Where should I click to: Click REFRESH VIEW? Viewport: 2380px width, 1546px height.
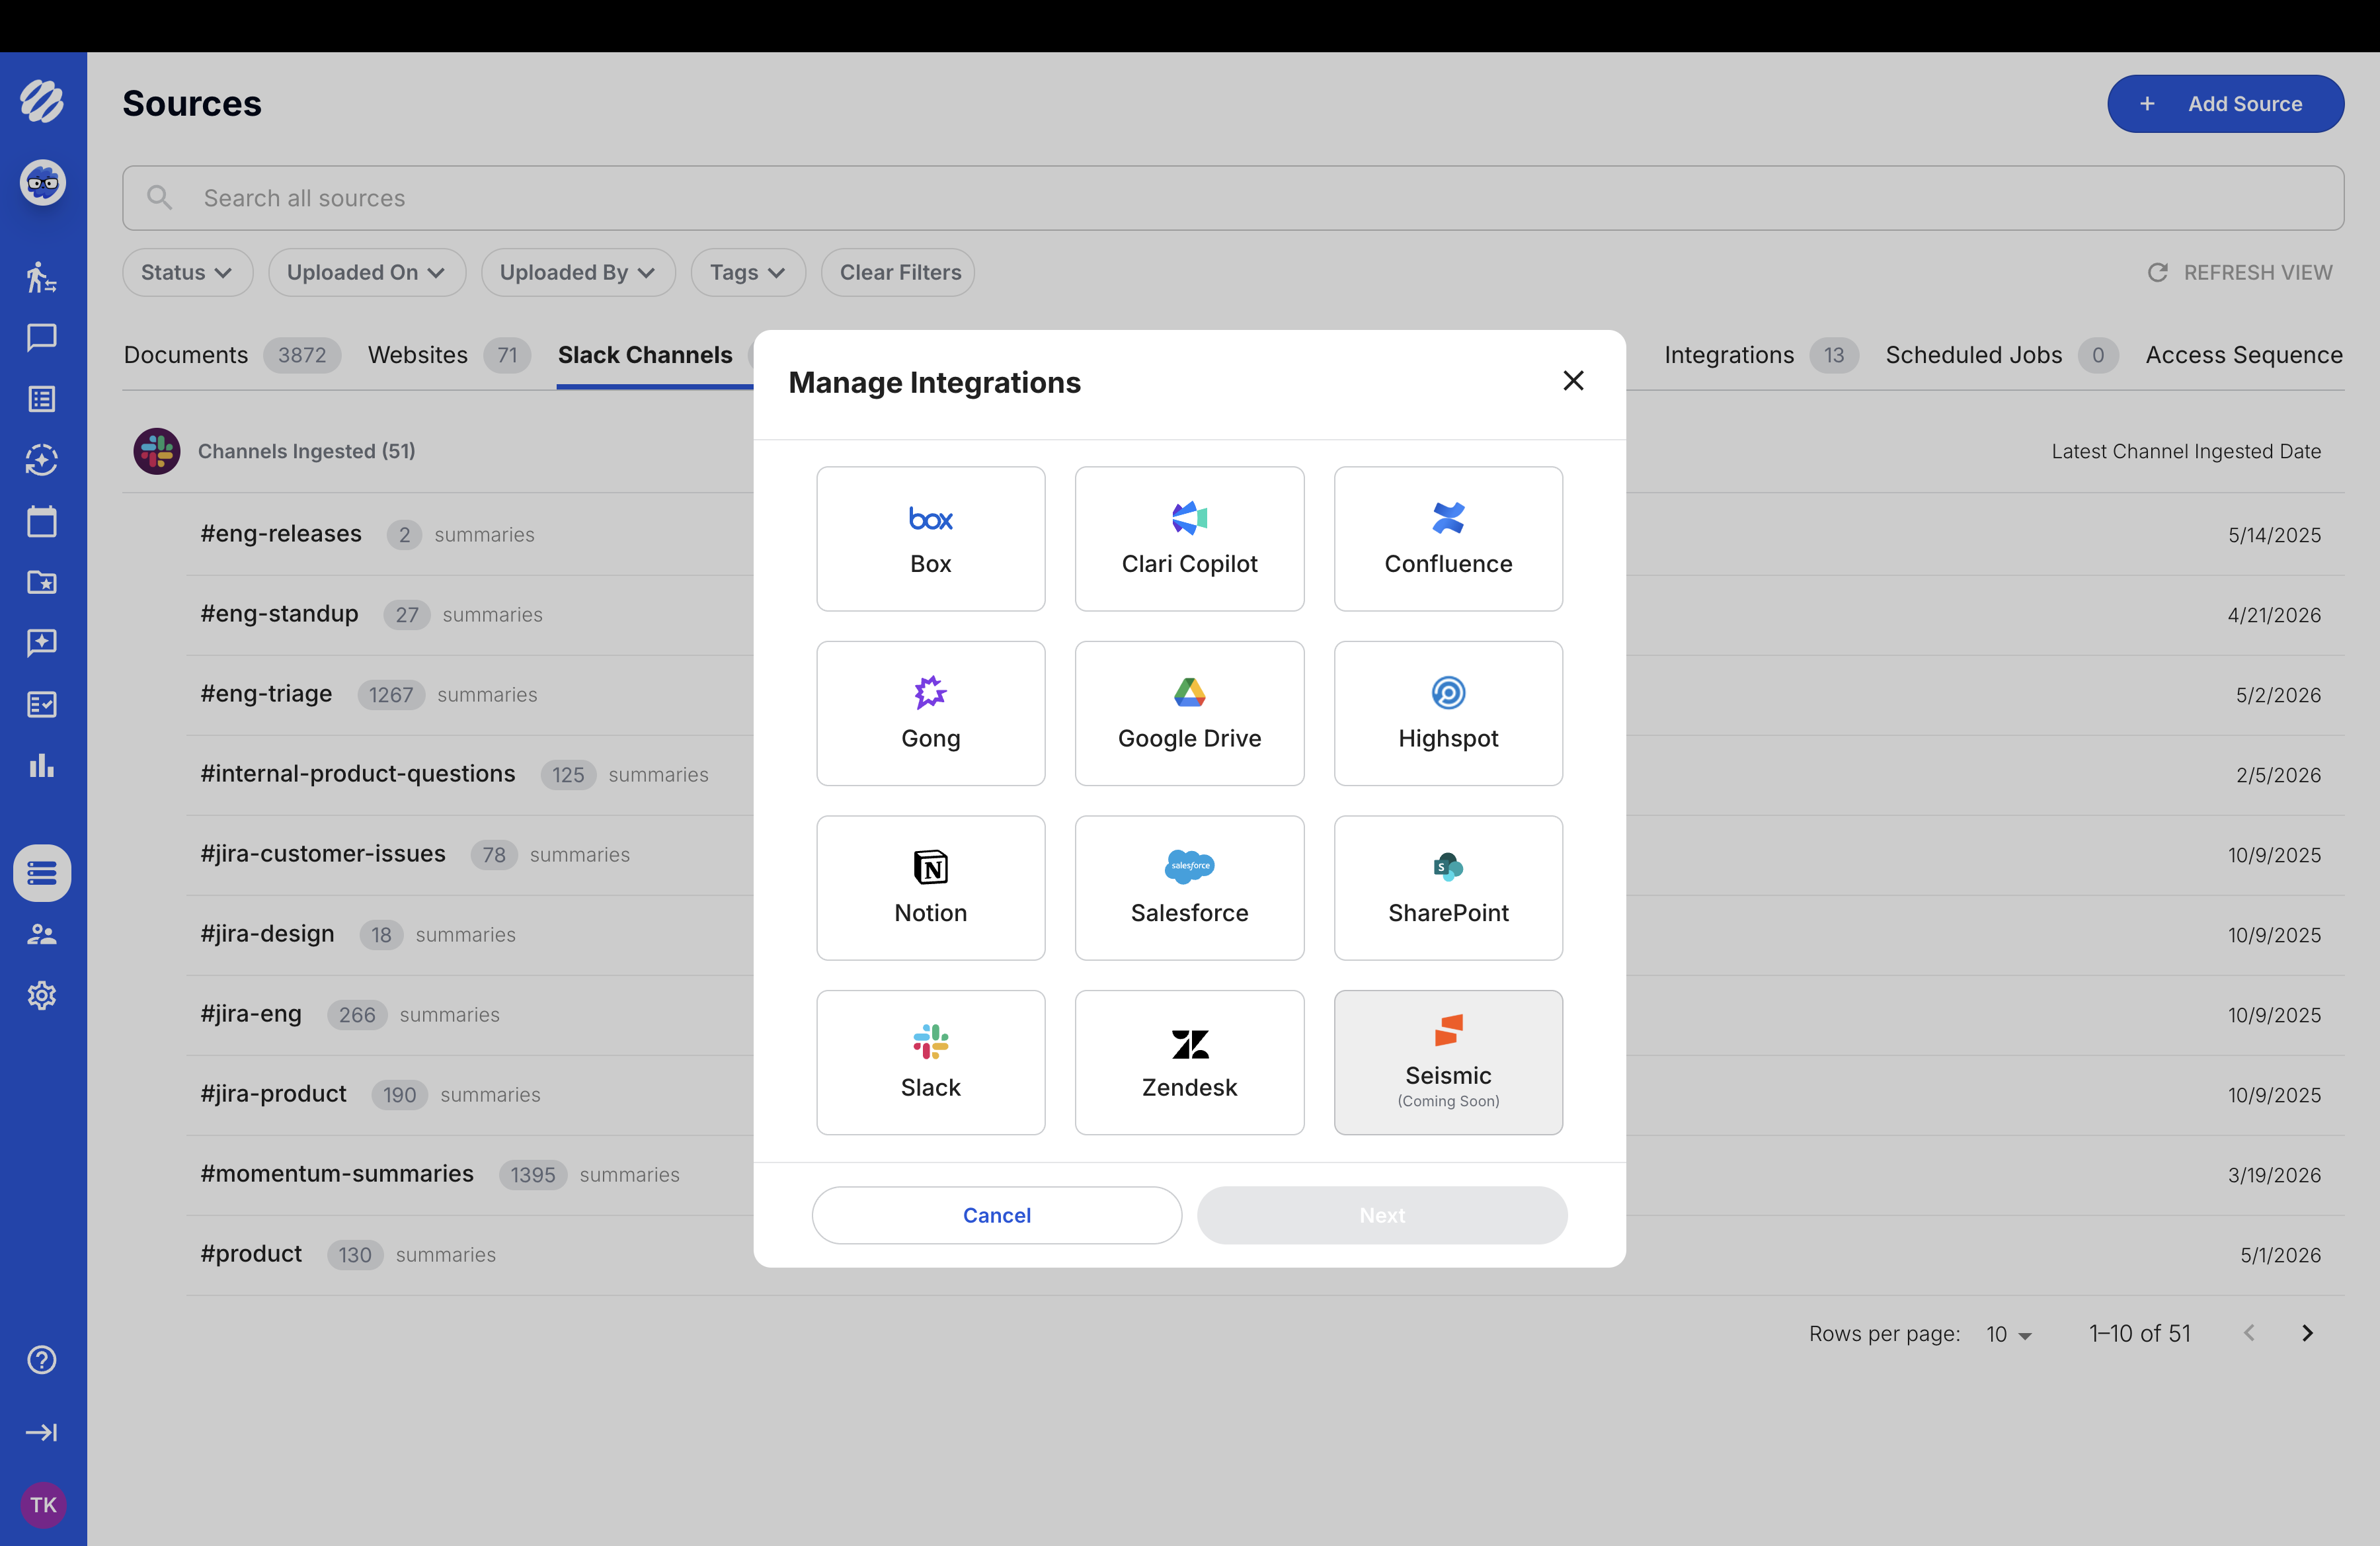tap(2240, 272)
